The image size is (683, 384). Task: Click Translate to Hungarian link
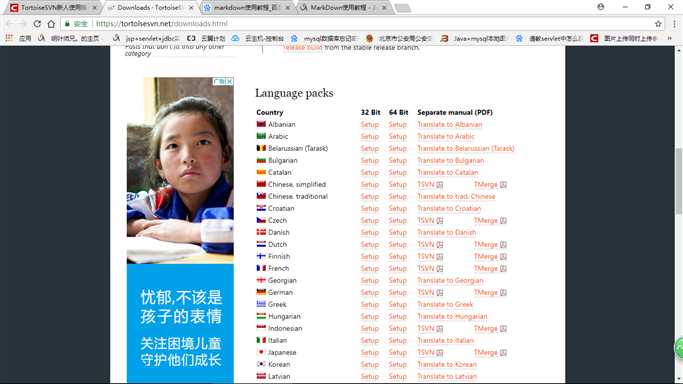click(452, 317)
